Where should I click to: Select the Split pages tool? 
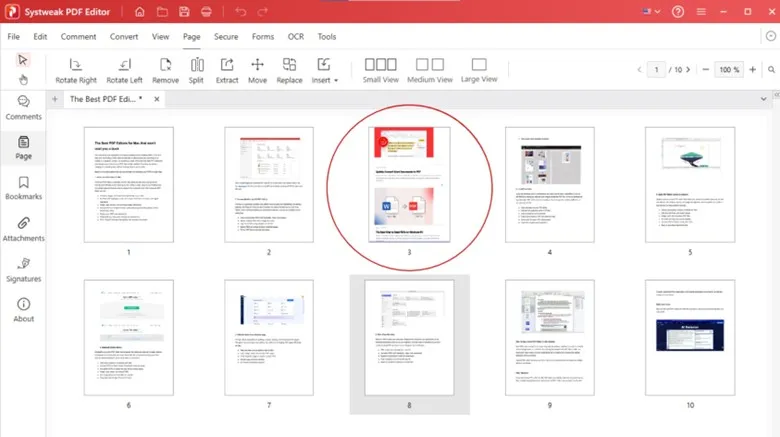pos(196,70)
